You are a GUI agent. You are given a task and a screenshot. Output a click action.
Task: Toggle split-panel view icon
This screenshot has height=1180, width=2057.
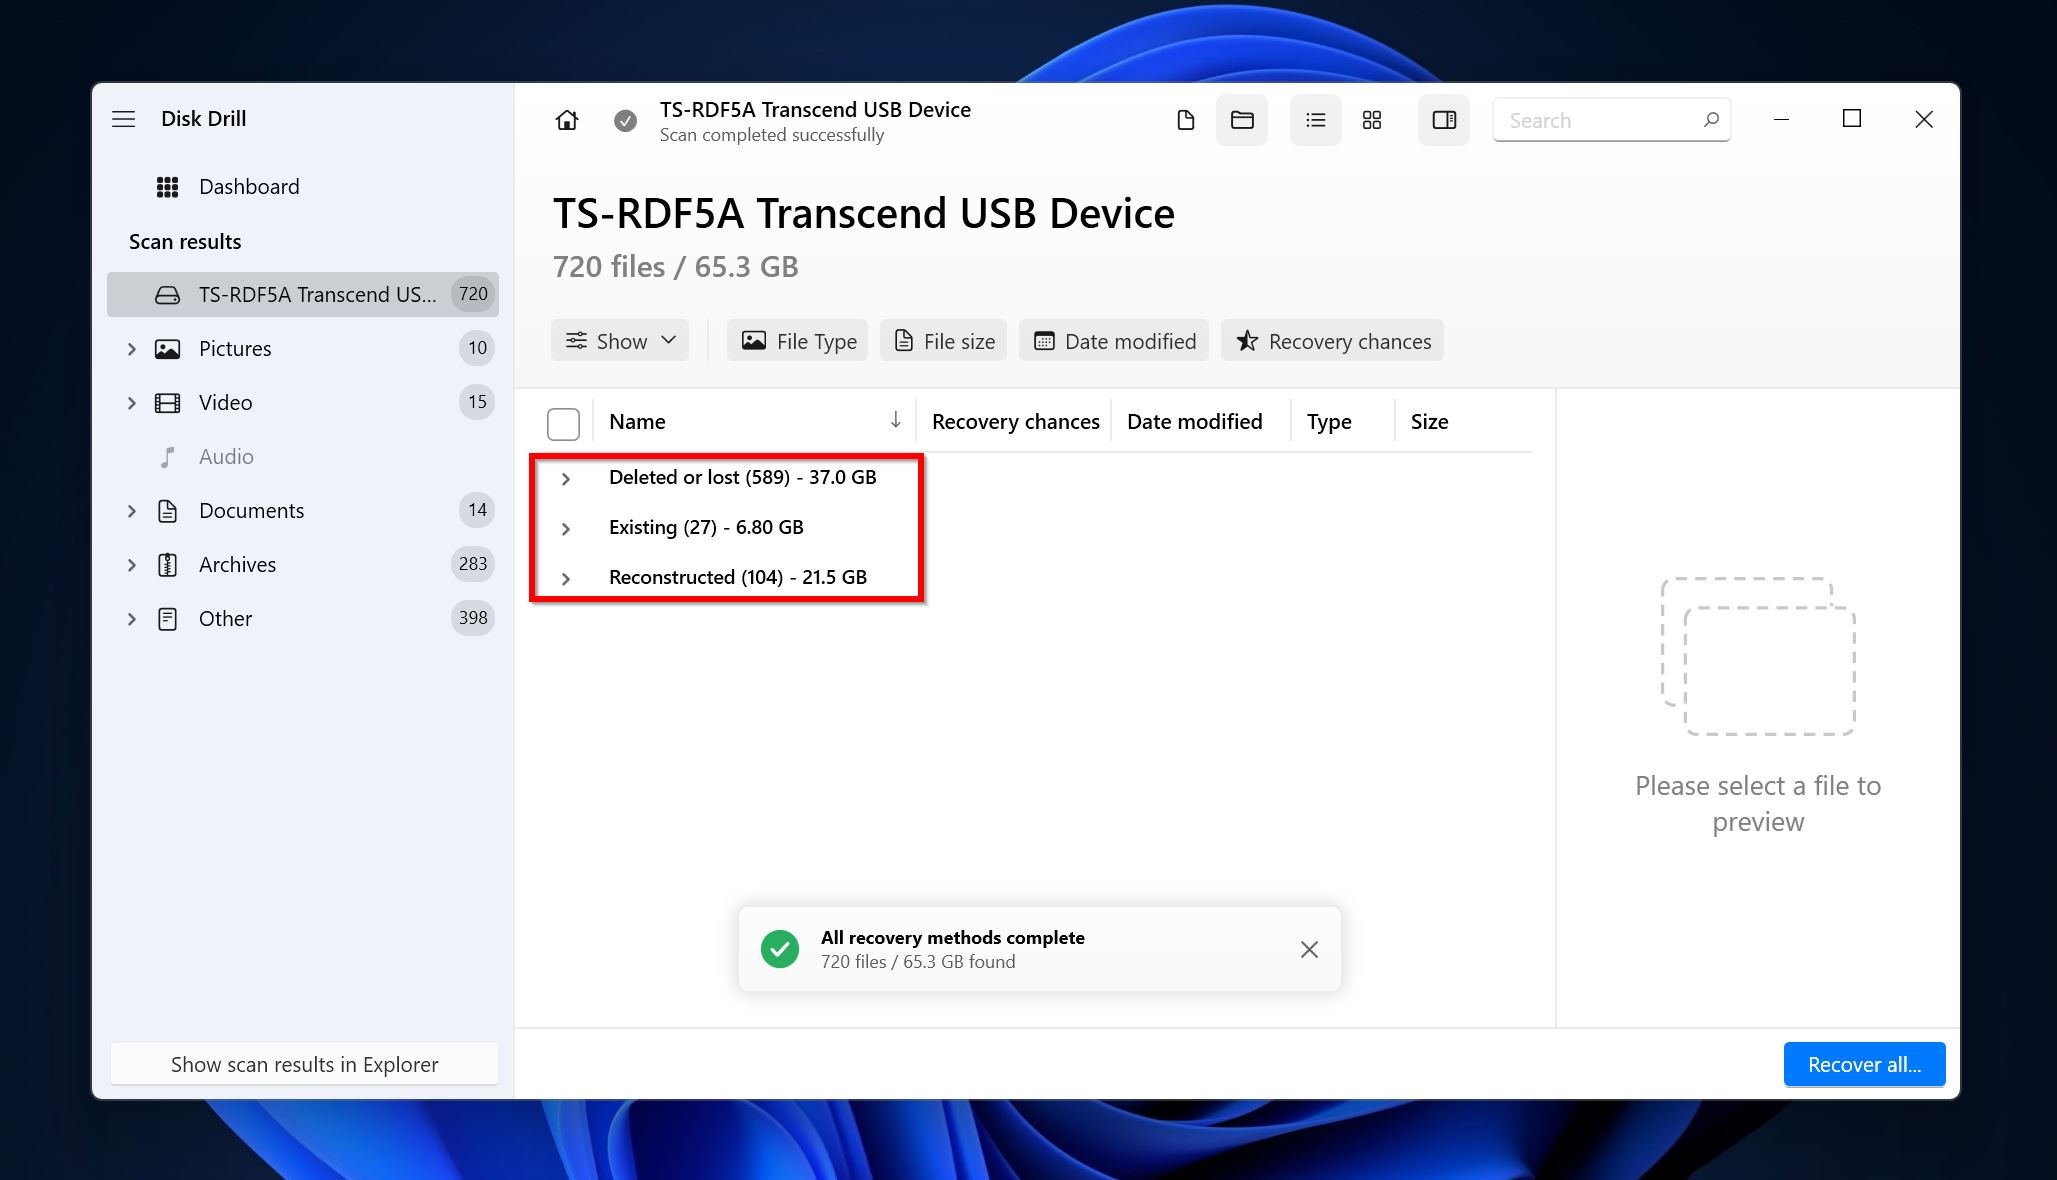[1444, 119]
